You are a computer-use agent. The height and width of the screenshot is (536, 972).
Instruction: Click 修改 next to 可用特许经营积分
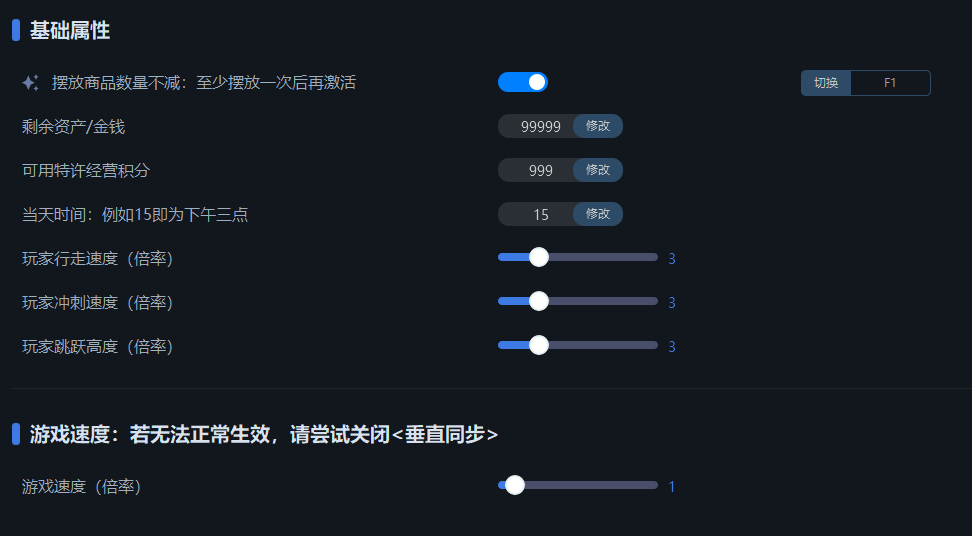point(598,170)
